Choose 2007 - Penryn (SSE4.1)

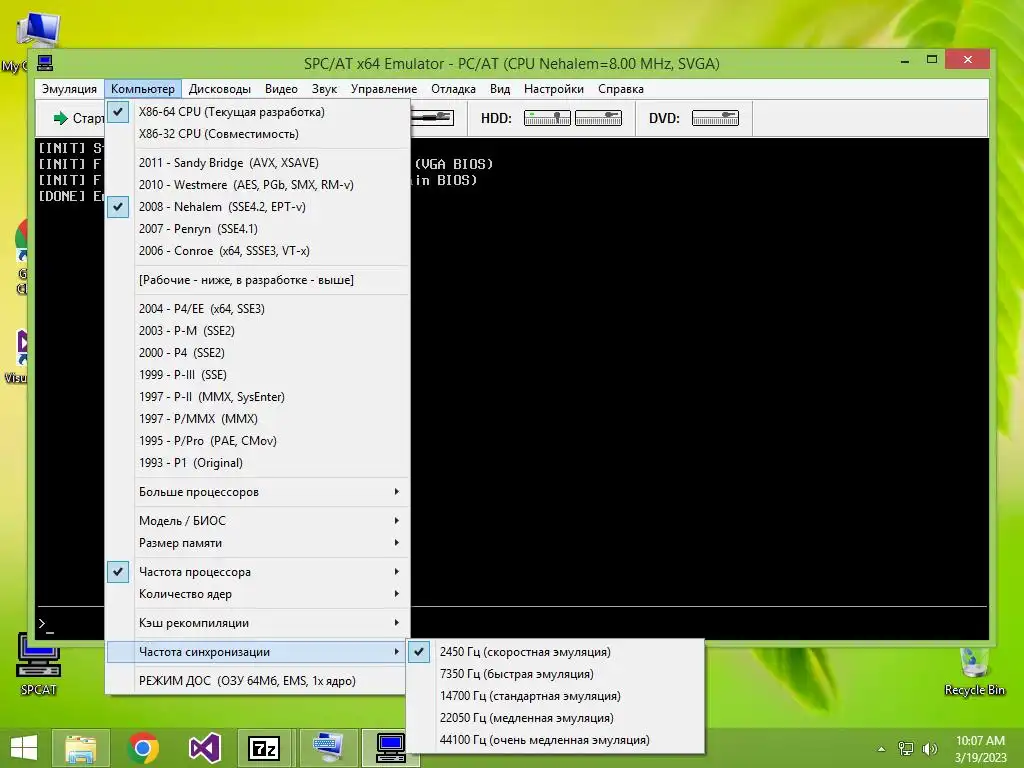(x=257, y=229)
